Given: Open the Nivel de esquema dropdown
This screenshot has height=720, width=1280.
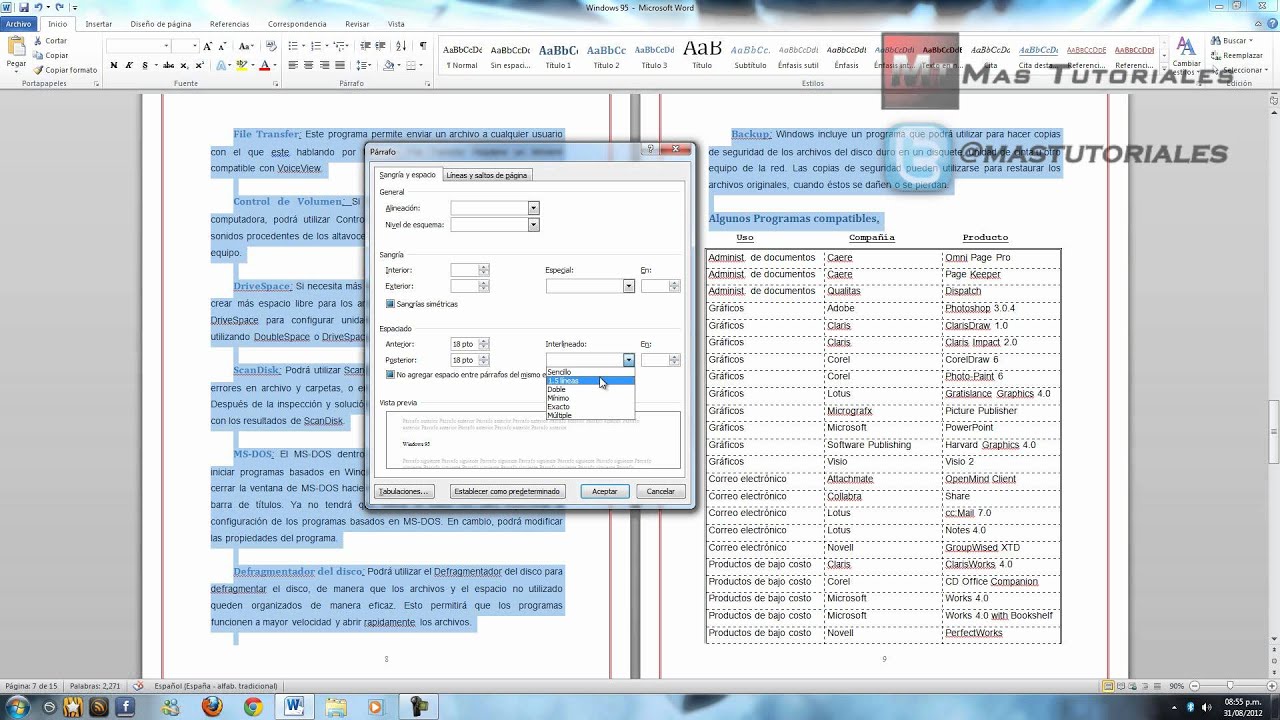Looking at the screenshot, I should tap(533, 225).
